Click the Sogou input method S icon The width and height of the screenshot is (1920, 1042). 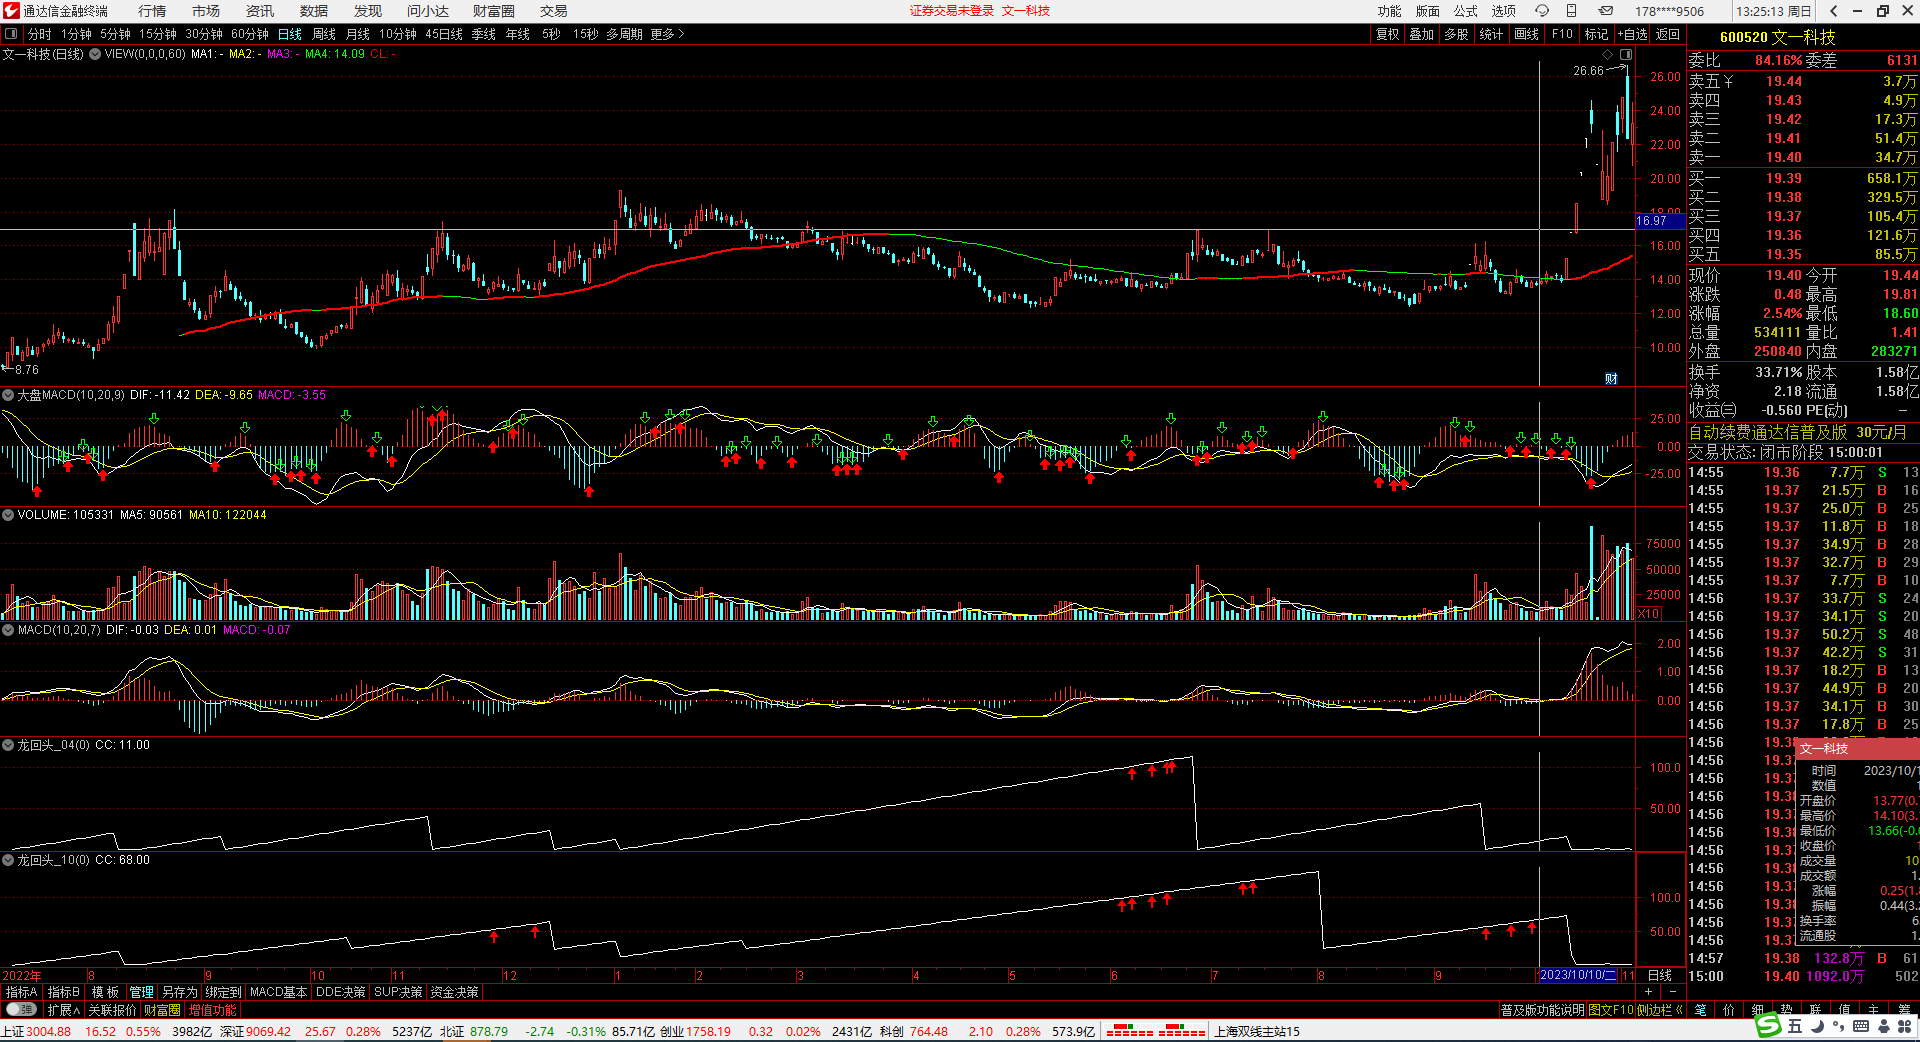click(1769, 1025)
